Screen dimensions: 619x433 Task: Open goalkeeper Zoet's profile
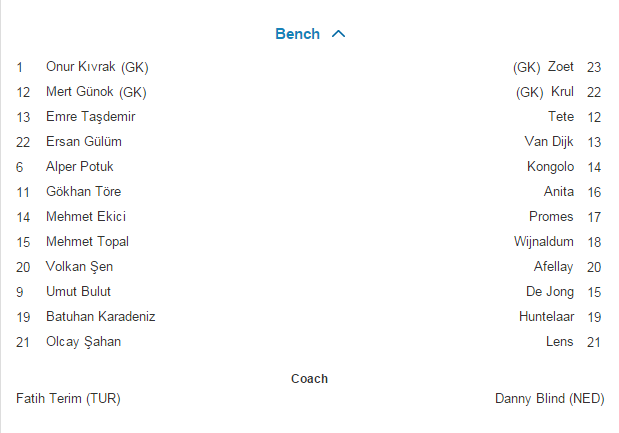[x=560, y=67]
